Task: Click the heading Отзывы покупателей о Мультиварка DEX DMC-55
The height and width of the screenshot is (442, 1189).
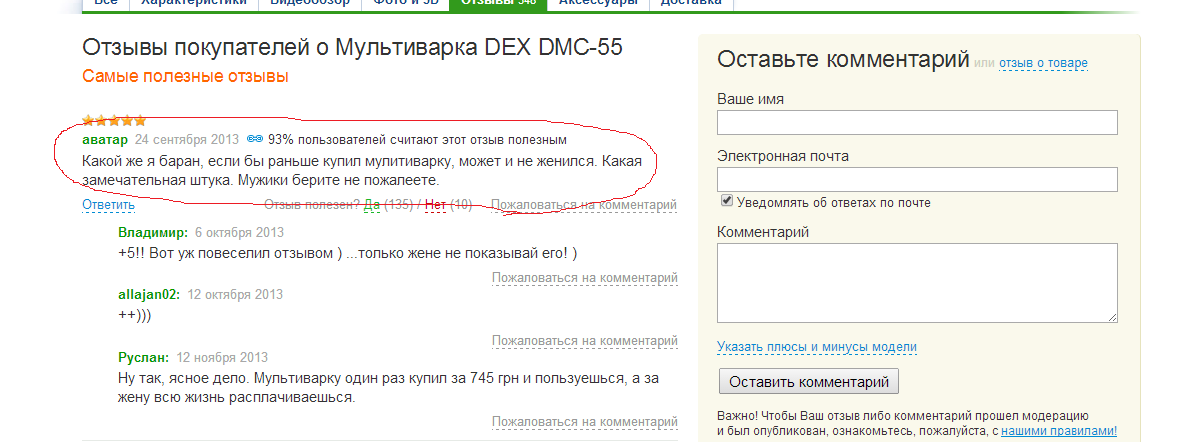Action: point(352,47)
